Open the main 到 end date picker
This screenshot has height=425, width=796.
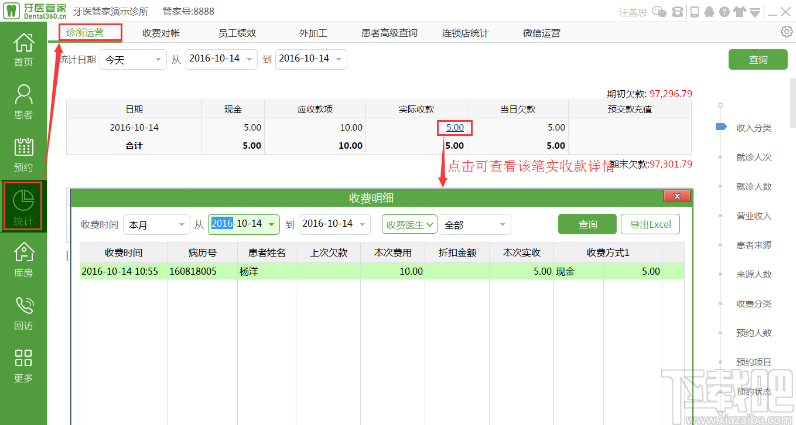(x=311, y=59)
